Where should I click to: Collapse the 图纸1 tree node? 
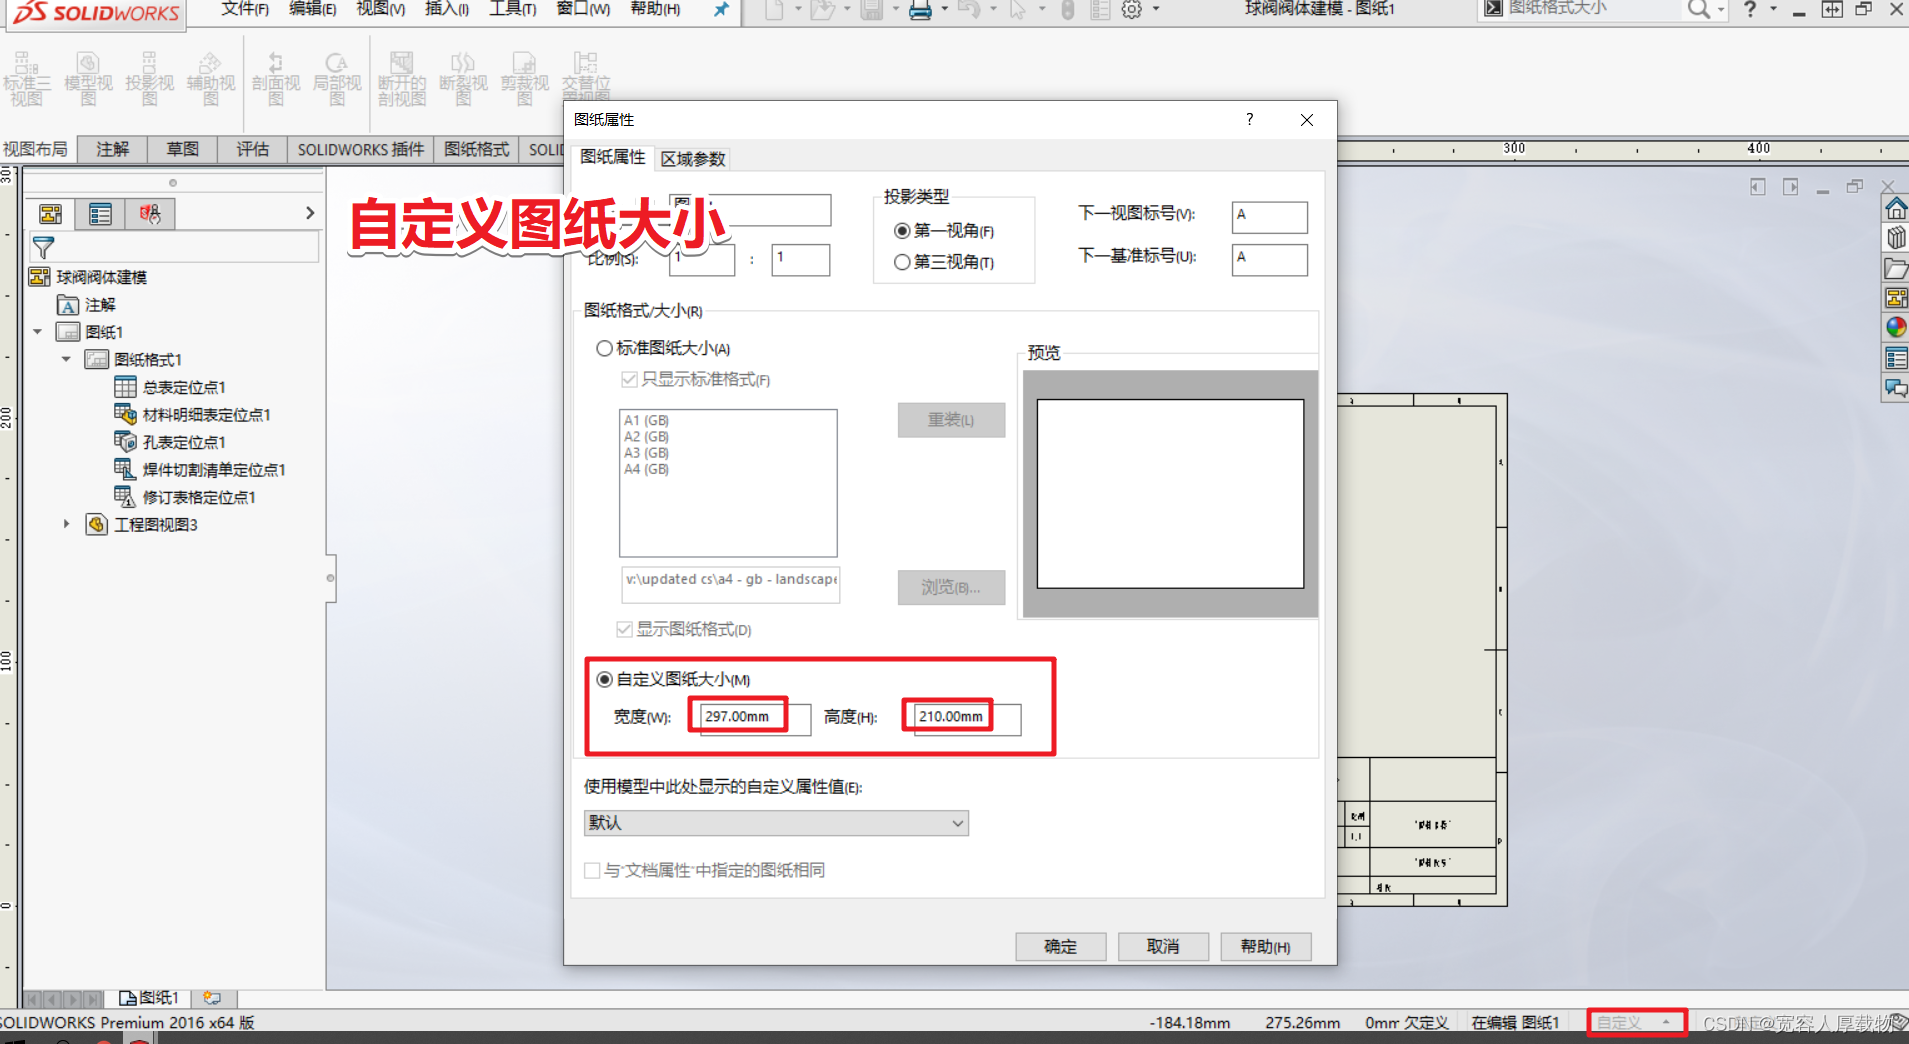pos(38,332)
